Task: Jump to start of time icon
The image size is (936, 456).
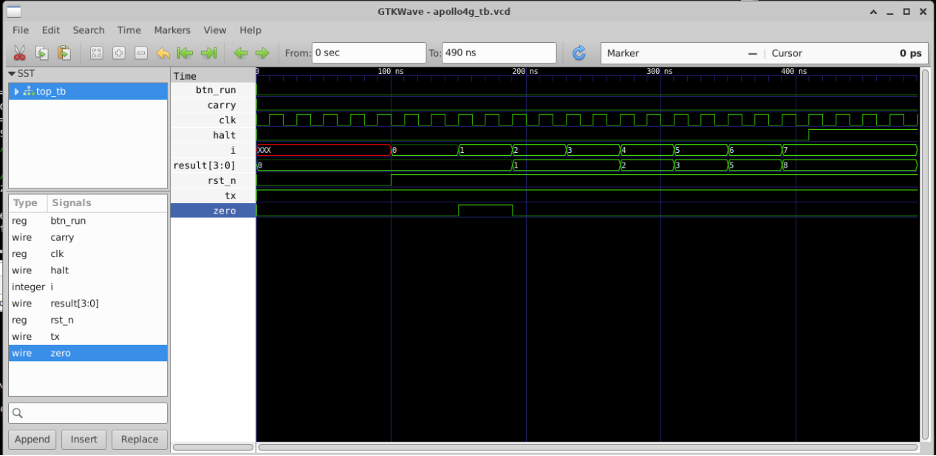Action: click(185, 53)
